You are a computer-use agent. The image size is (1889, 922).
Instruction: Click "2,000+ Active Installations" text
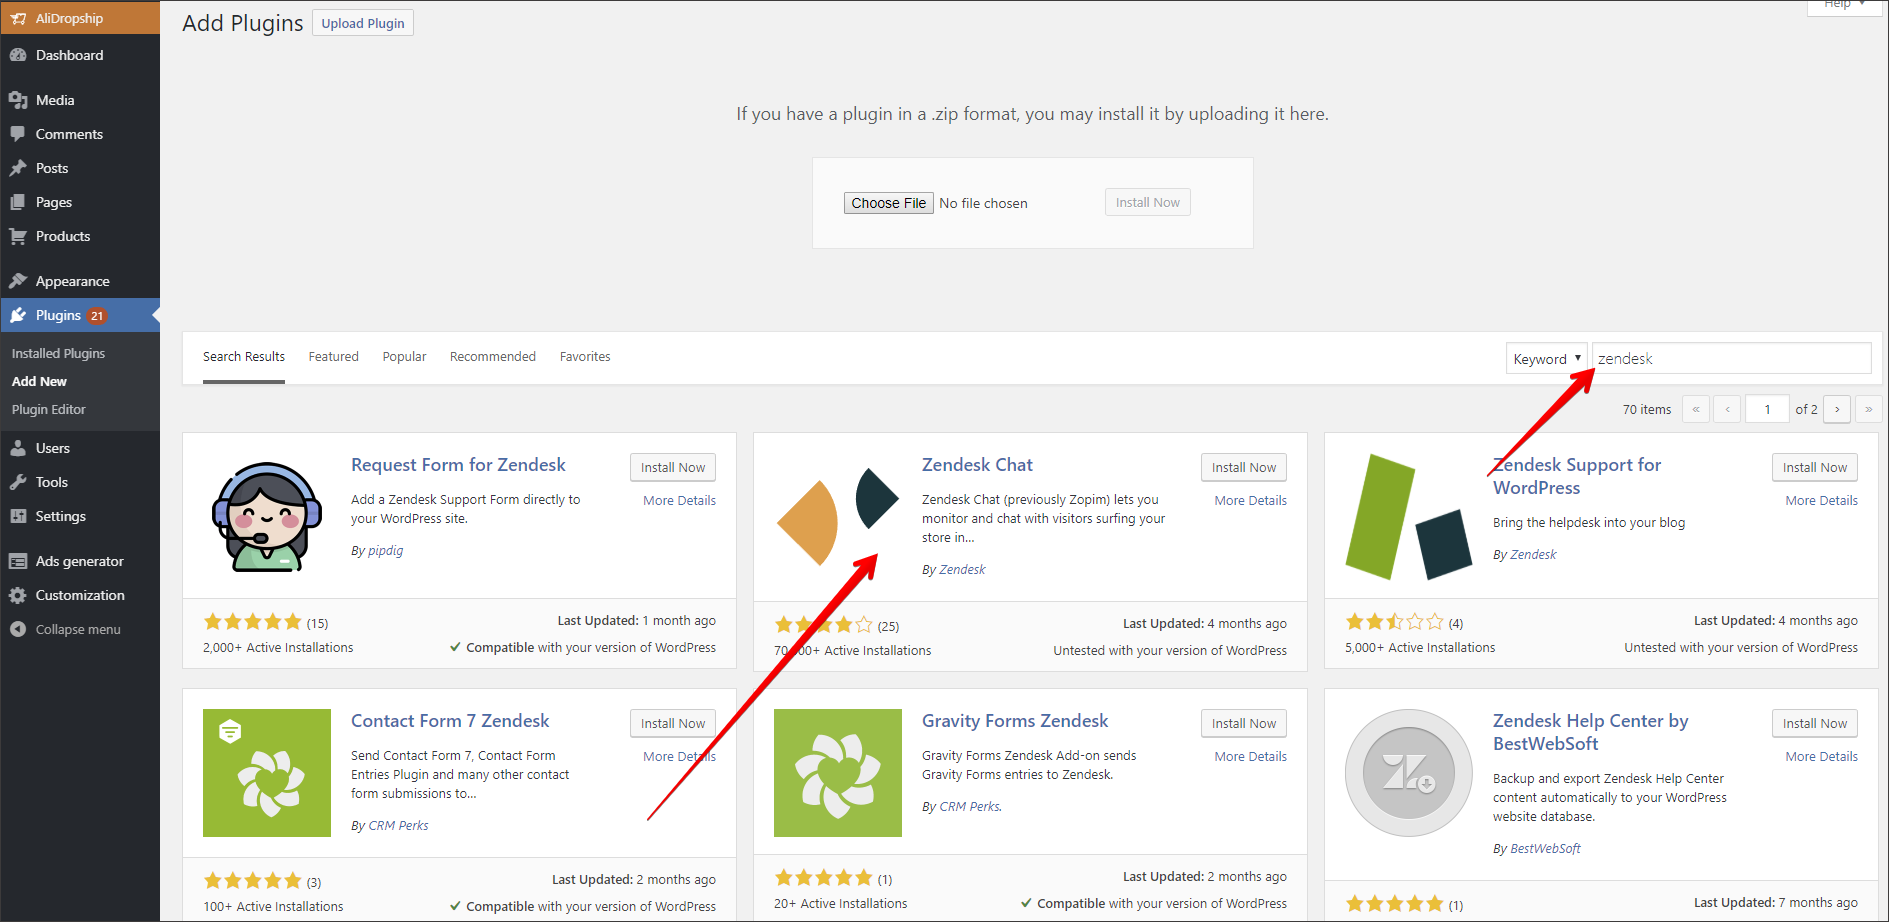point(278,647)
